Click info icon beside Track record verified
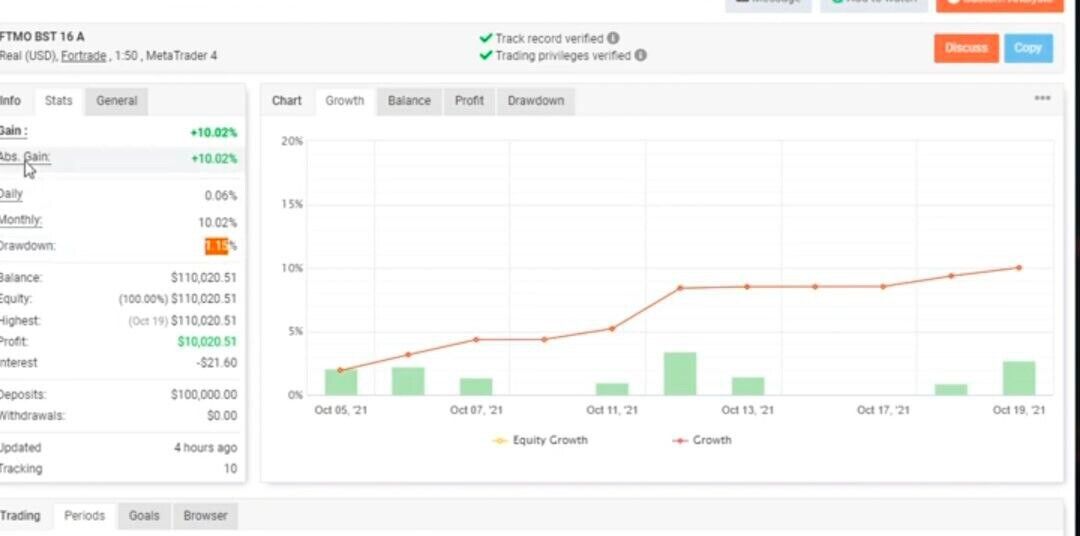Viewport: 1080px width, 536px height. tap(613, 38)
